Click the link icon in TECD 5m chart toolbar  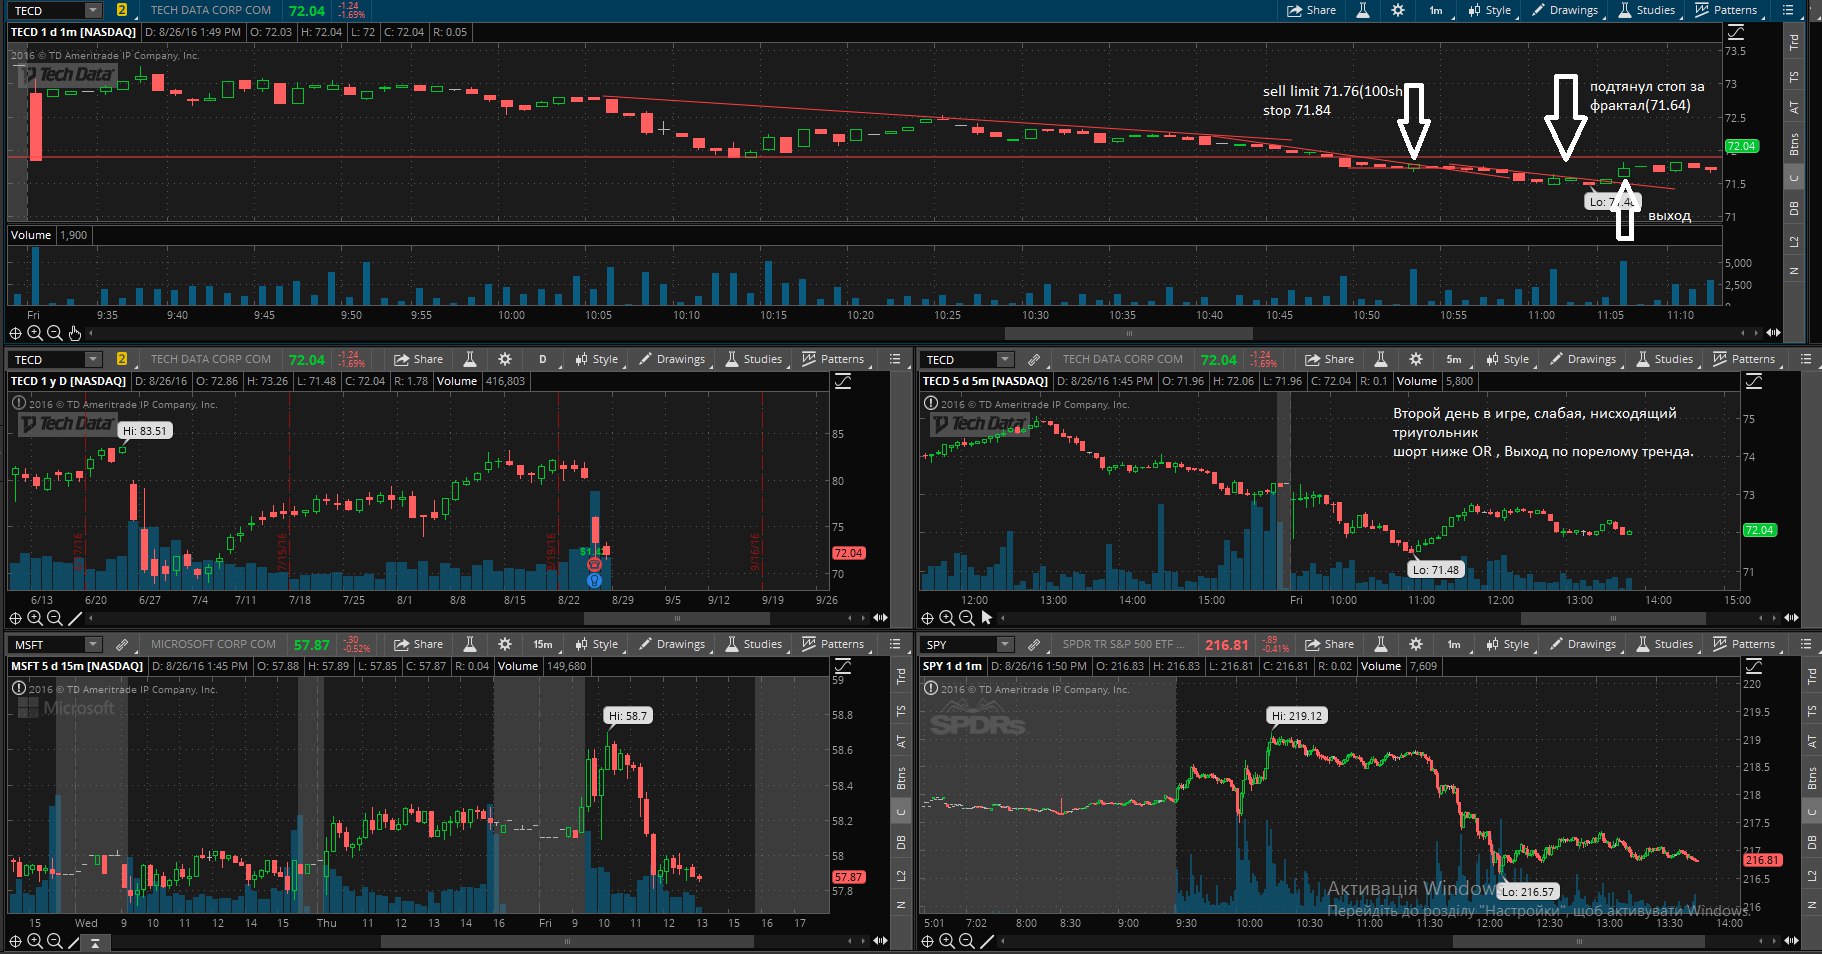pos(1034,359)
